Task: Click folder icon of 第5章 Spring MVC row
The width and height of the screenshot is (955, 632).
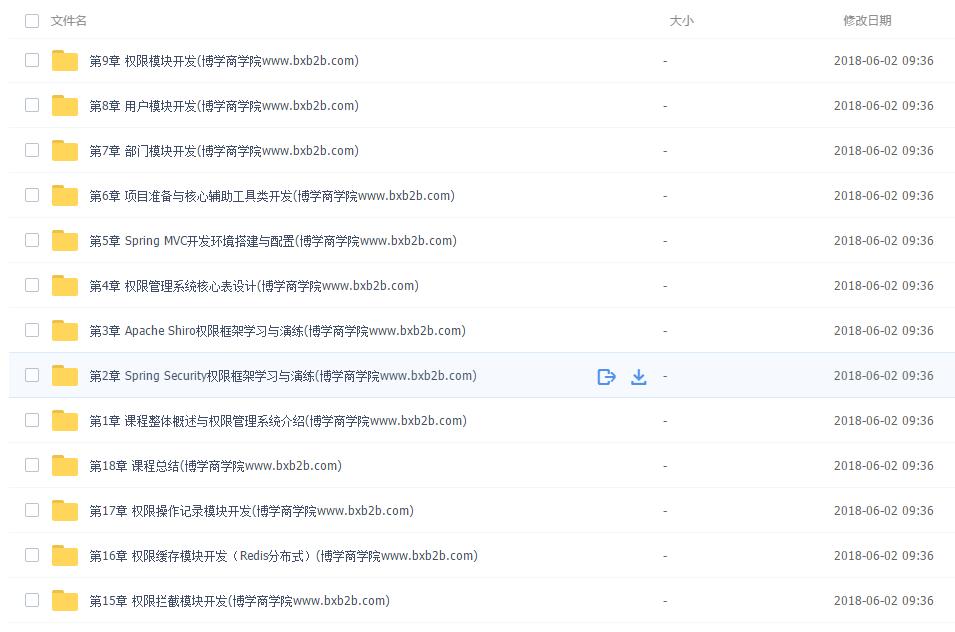Action: [65, 241]
